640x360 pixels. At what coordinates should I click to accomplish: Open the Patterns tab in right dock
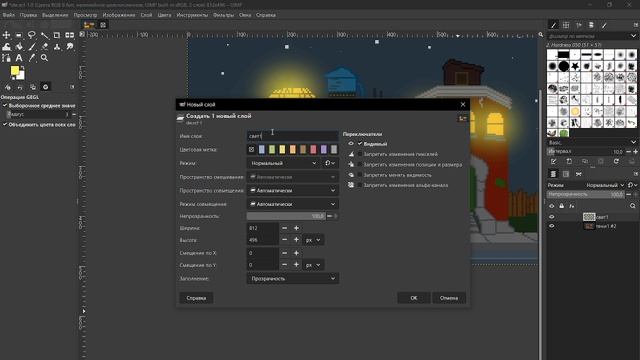(x=566, y=25)
